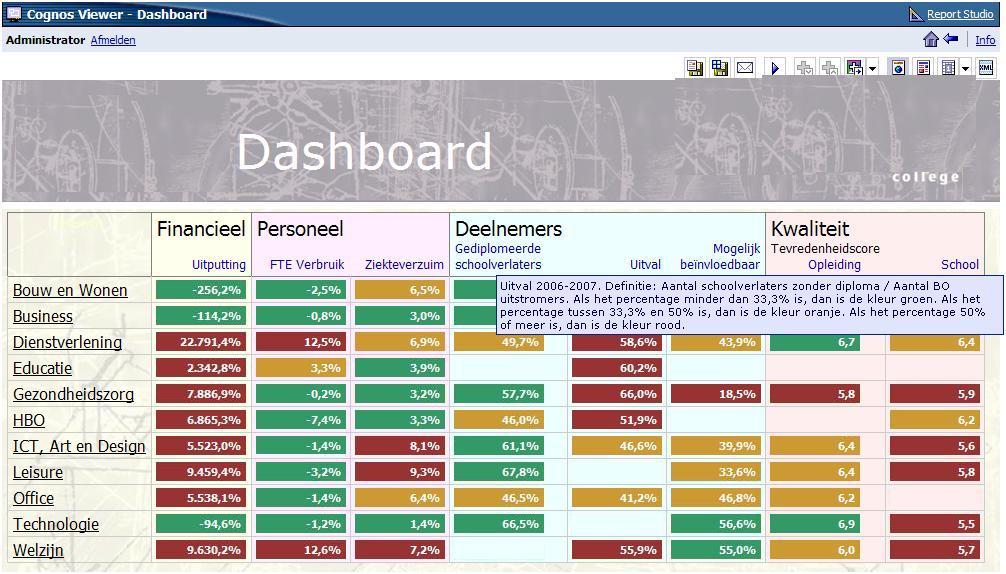
Task: Click the Gediplomeerde schoolverlaters column header
Action: 498,257
